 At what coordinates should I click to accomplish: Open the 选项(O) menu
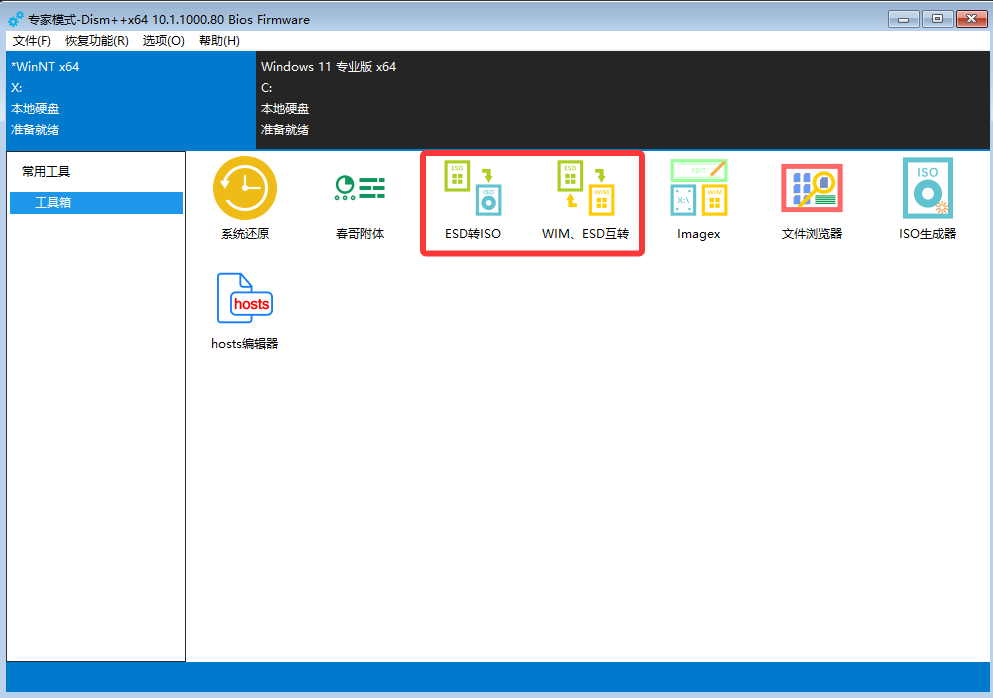coord(163,41)
